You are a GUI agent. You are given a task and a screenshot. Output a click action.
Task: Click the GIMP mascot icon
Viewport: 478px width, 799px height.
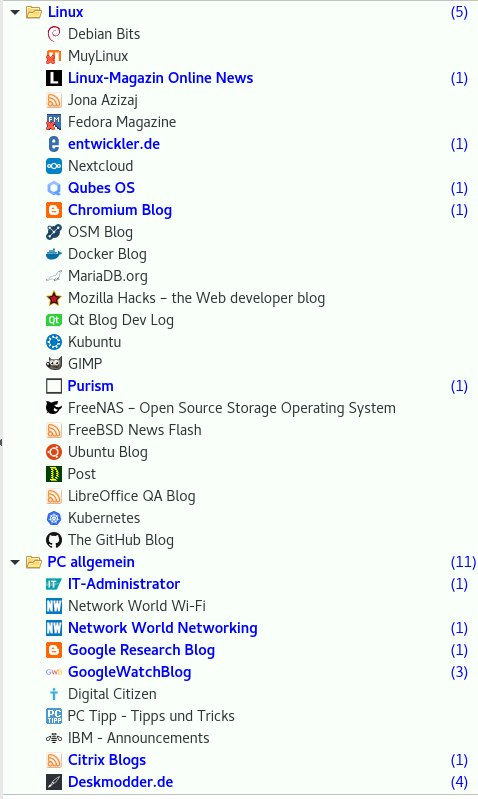[54, 364]
